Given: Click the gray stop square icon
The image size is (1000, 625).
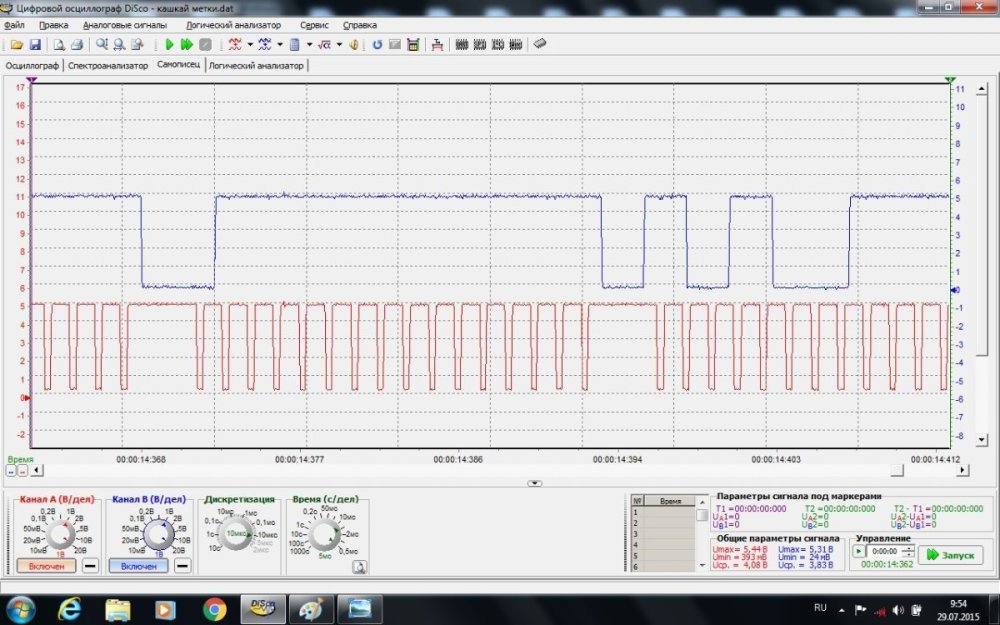Looking at the screenshot, I should pyautogui.click(x=205, y=45).
